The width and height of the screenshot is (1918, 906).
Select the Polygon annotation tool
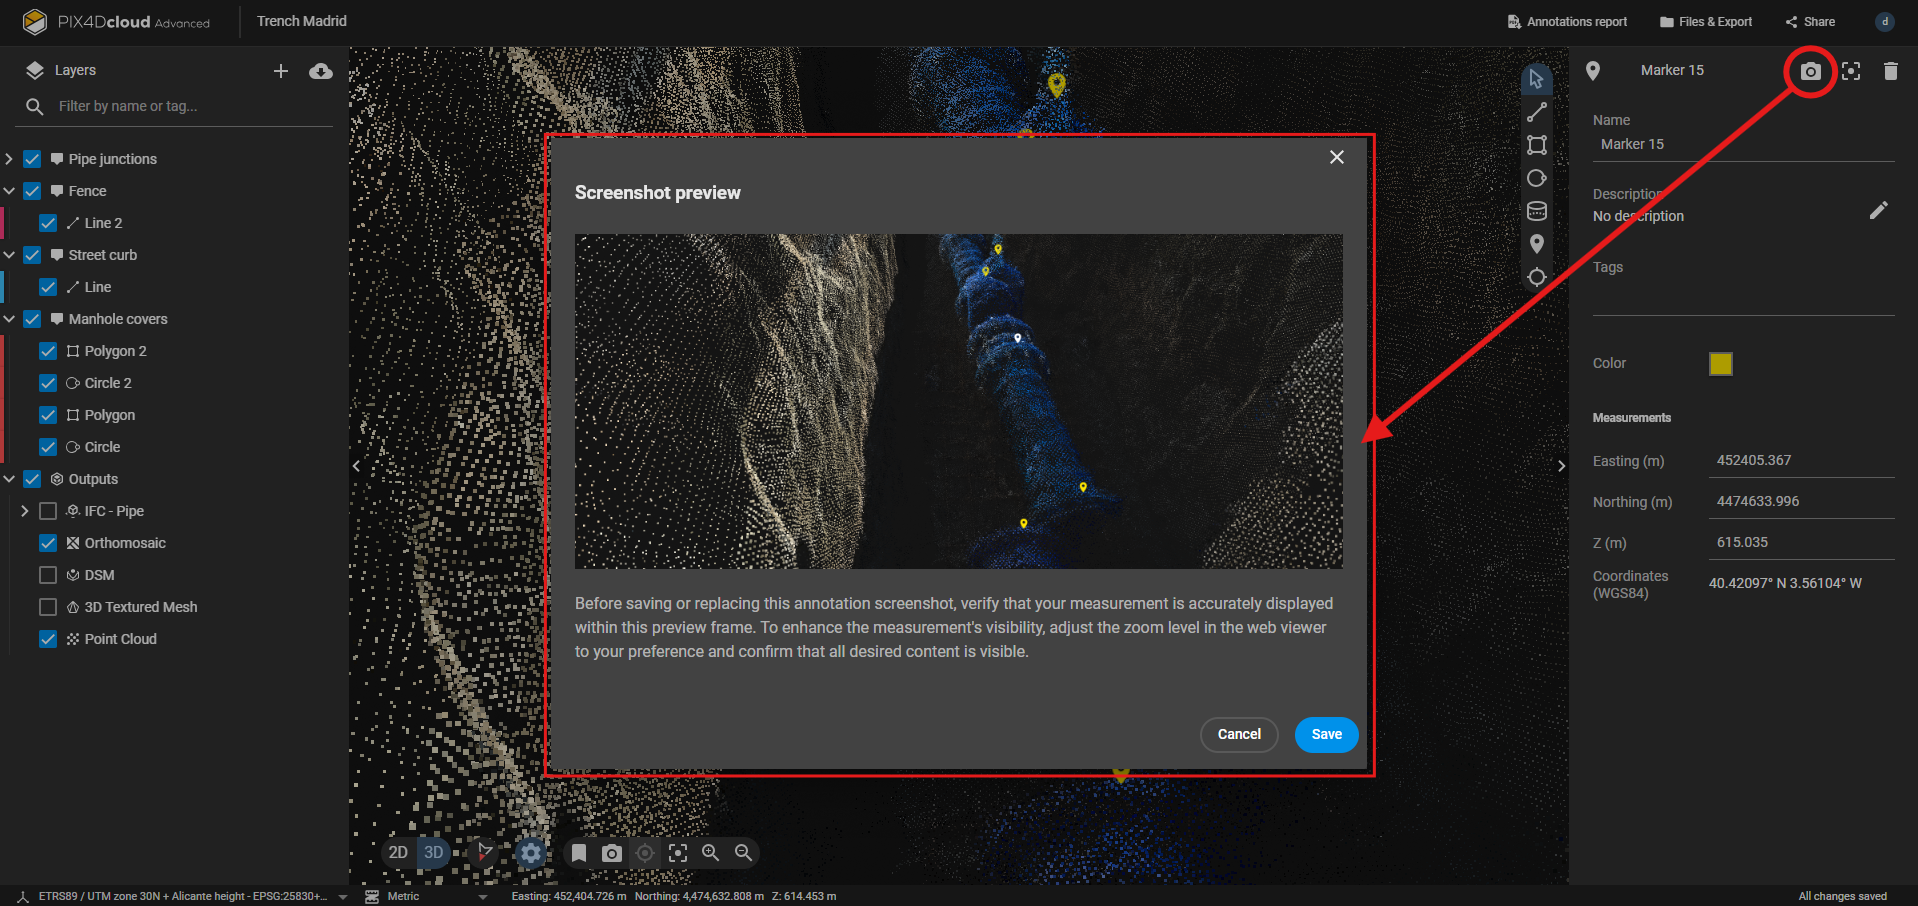tap(1537, 144)
